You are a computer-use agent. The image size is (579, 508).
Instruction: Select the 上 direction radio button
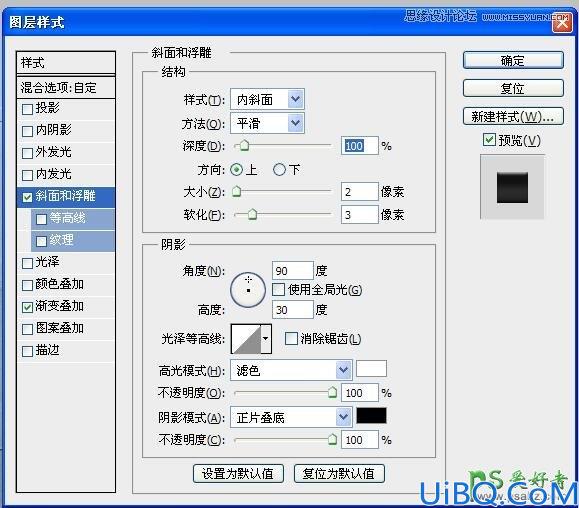click(x=236, y=170)
